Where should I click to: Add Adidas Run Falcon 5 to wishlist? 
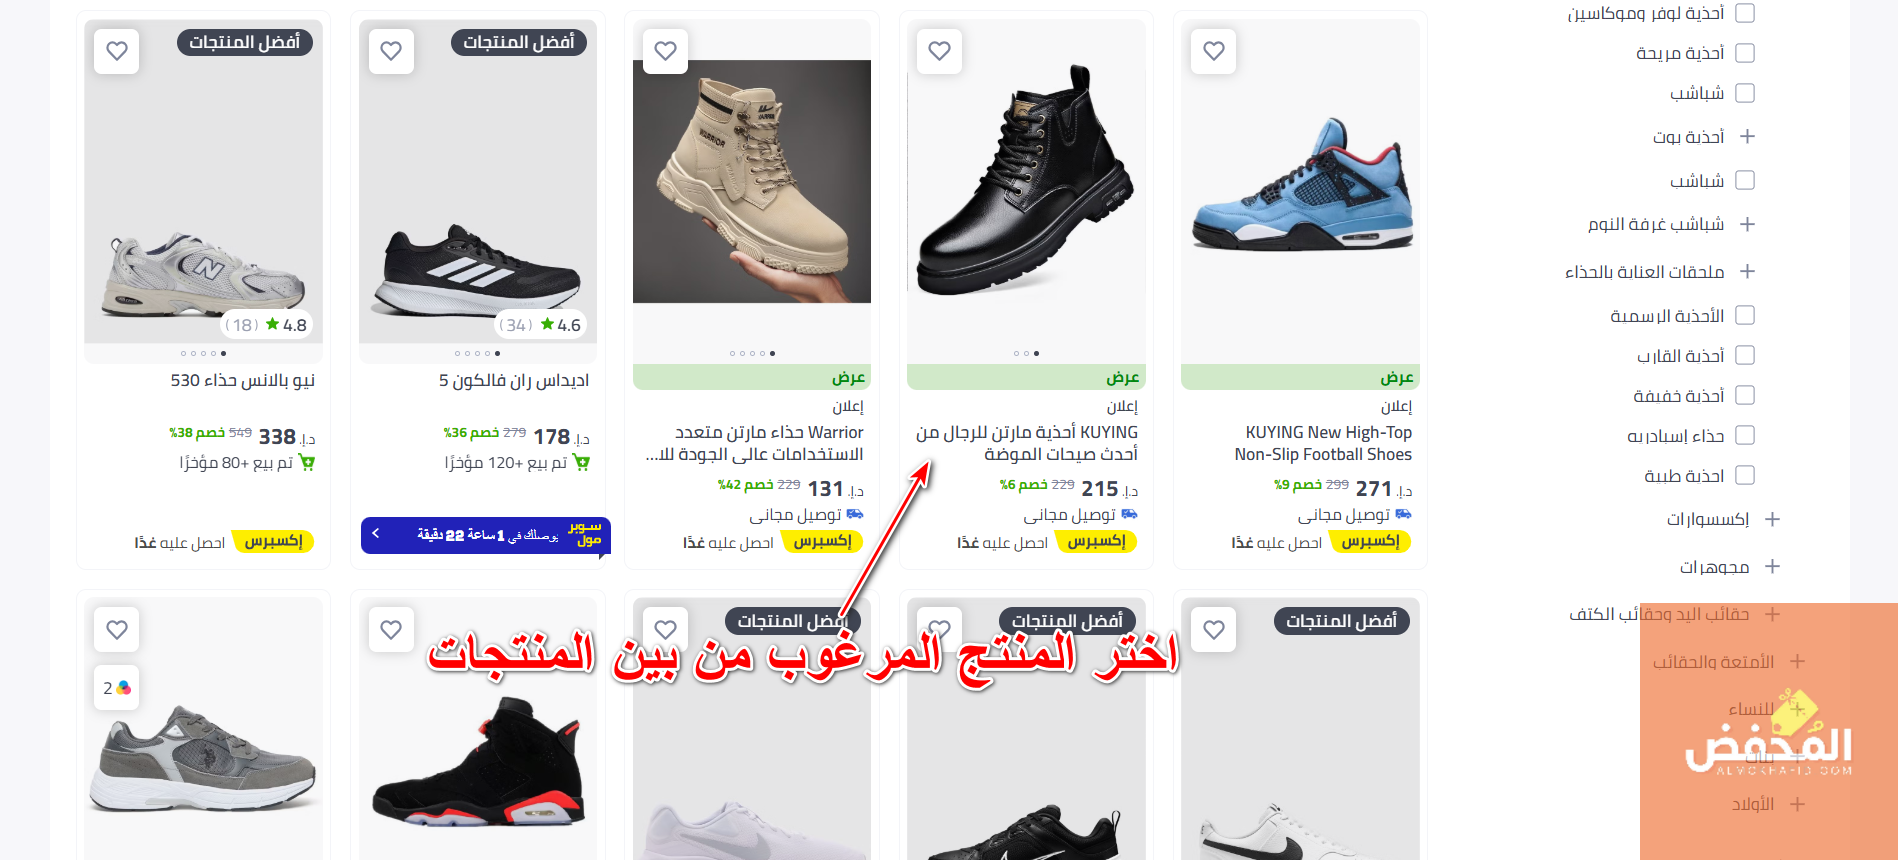pyautogui.click(x=391, y=51)
